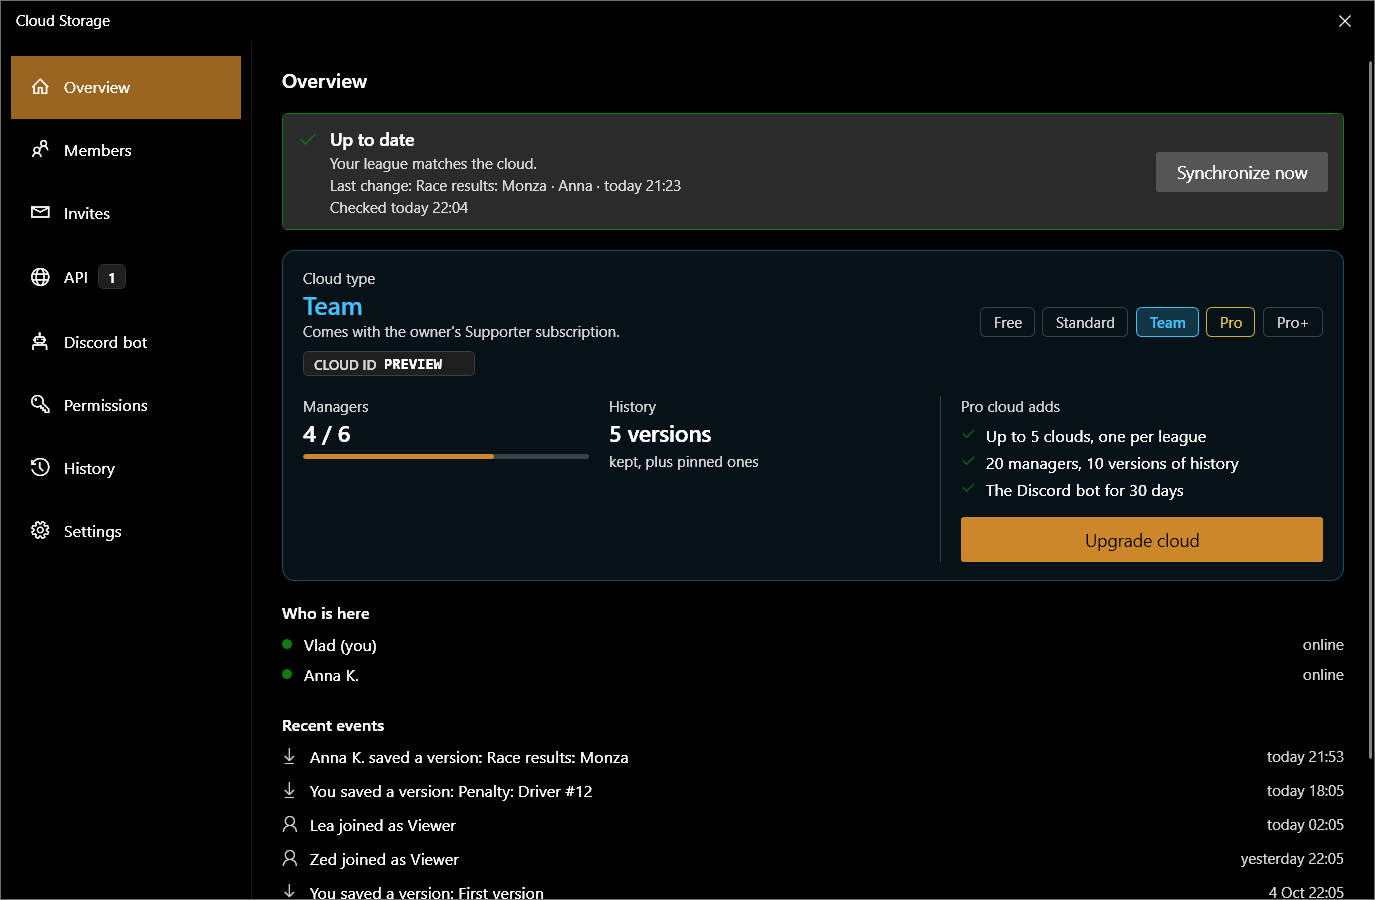
Task: Select the Pro cloud type
Action: click(x=1231, y=322)
